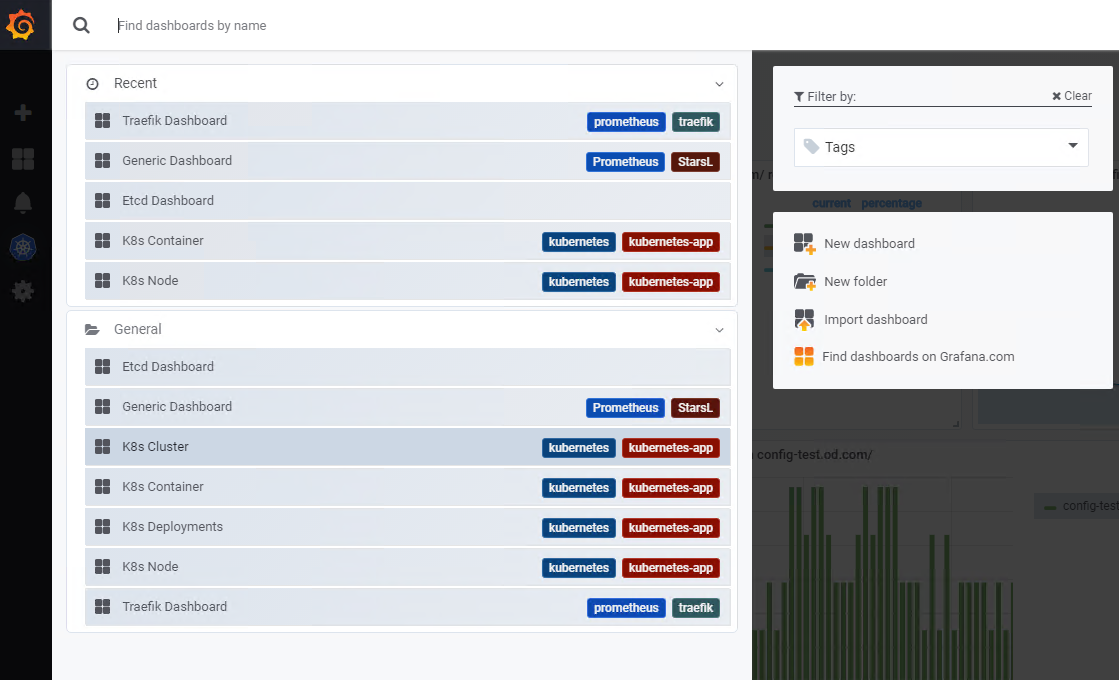Clear the applied filters
The height and width of the screenshot is (680, 1119).
point(1072,96)
